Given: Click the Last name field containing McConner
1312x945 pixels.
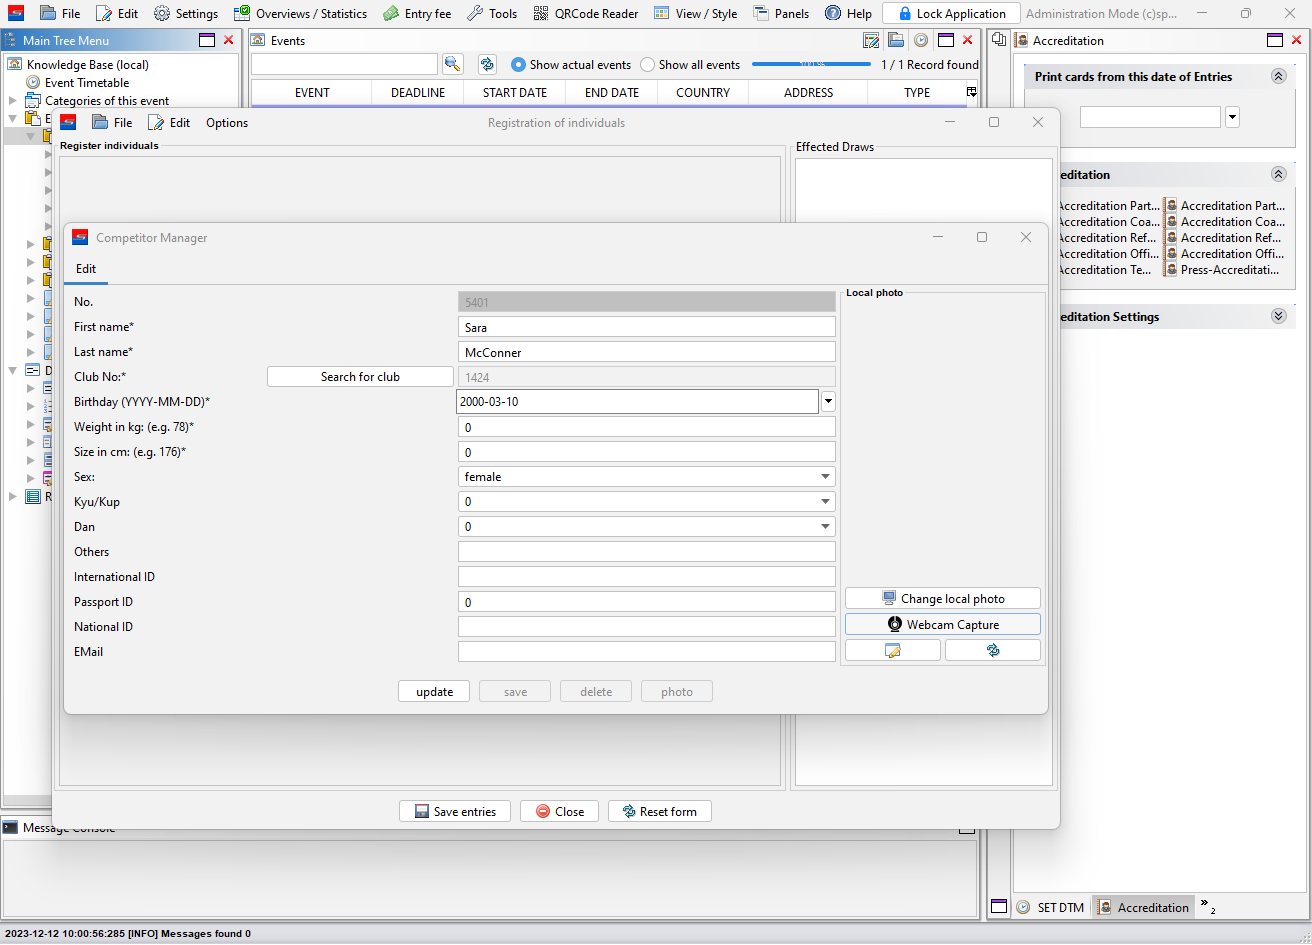Looking at the screenshot, I should [646, 352].
